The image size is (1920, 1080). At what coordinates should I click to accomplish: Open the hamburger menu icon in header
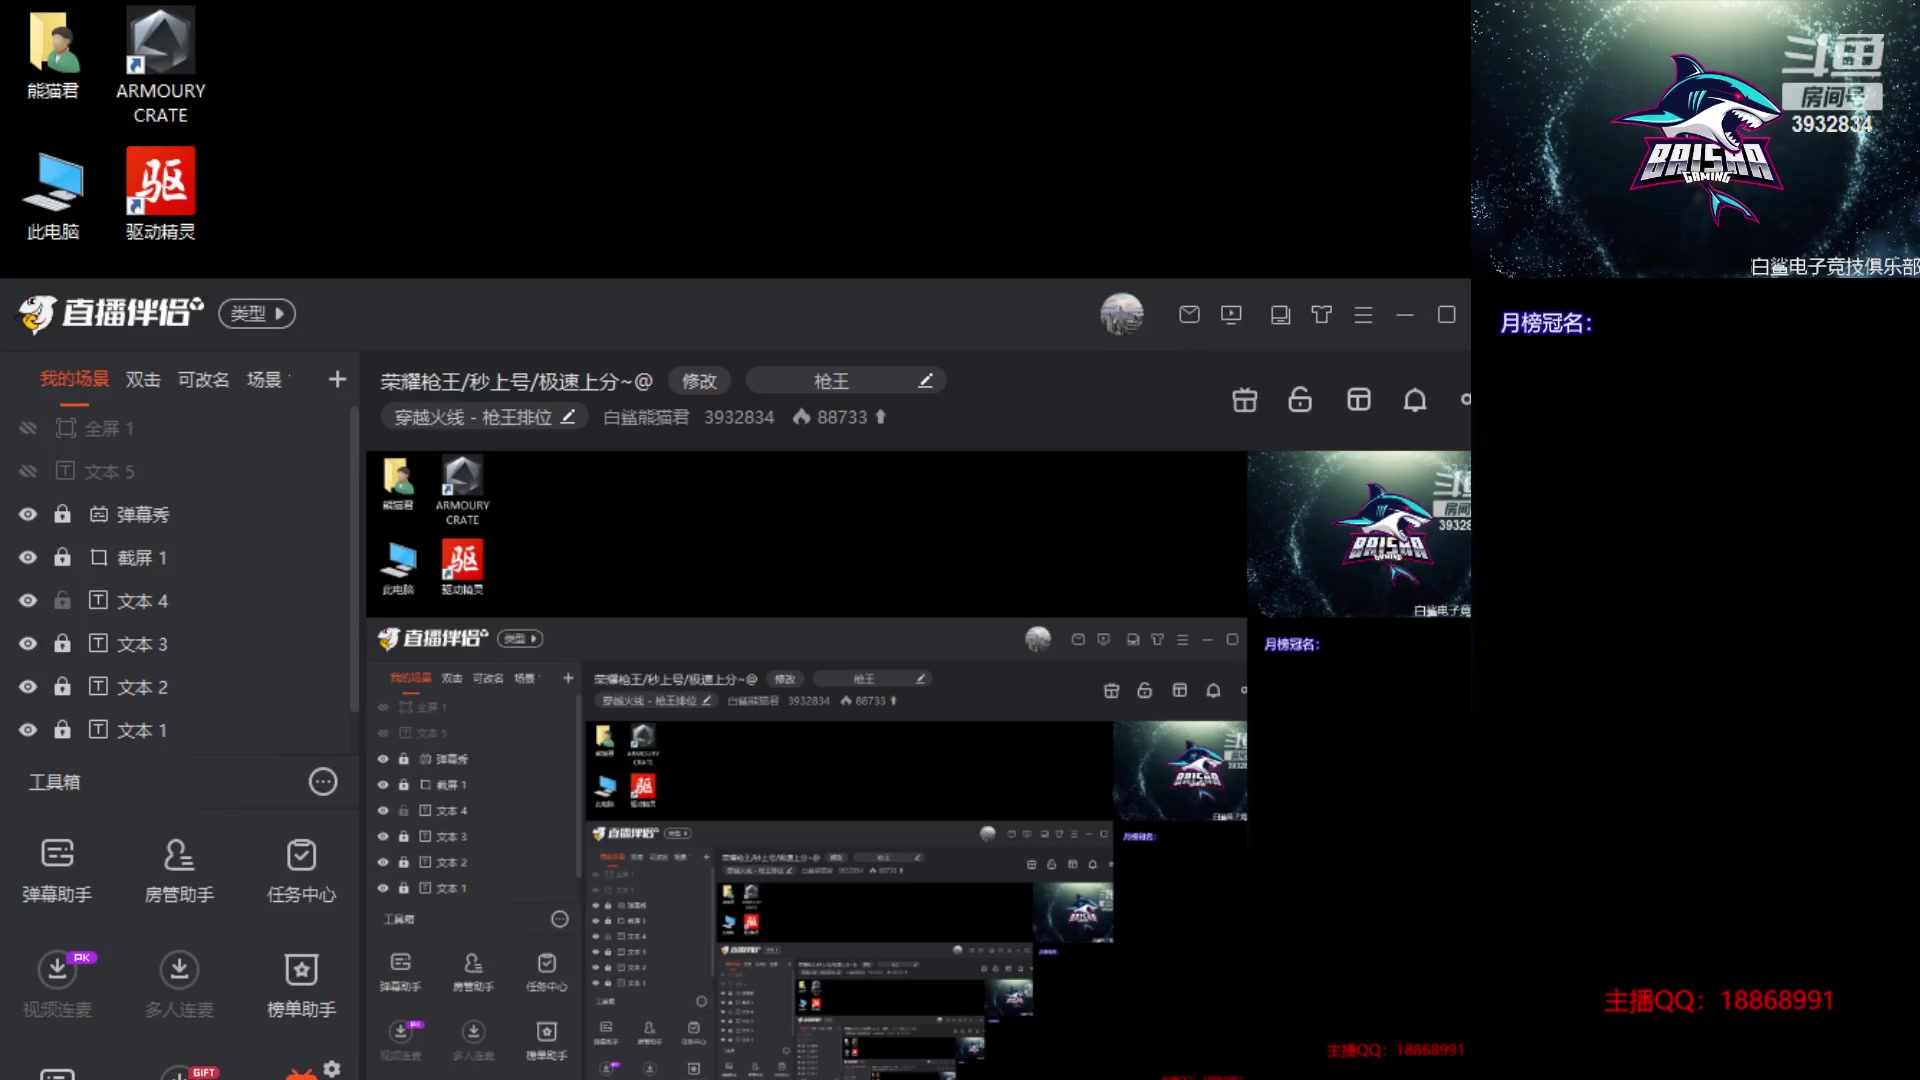(x=1363, y=315)
